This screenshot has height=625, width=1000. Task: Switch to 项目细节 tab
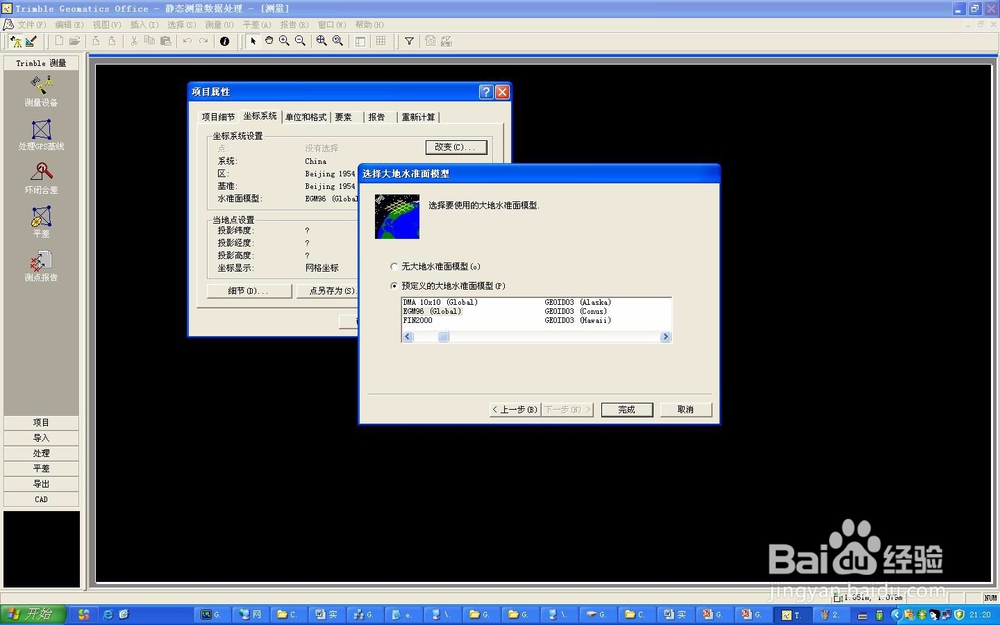(x=218, y=117)
